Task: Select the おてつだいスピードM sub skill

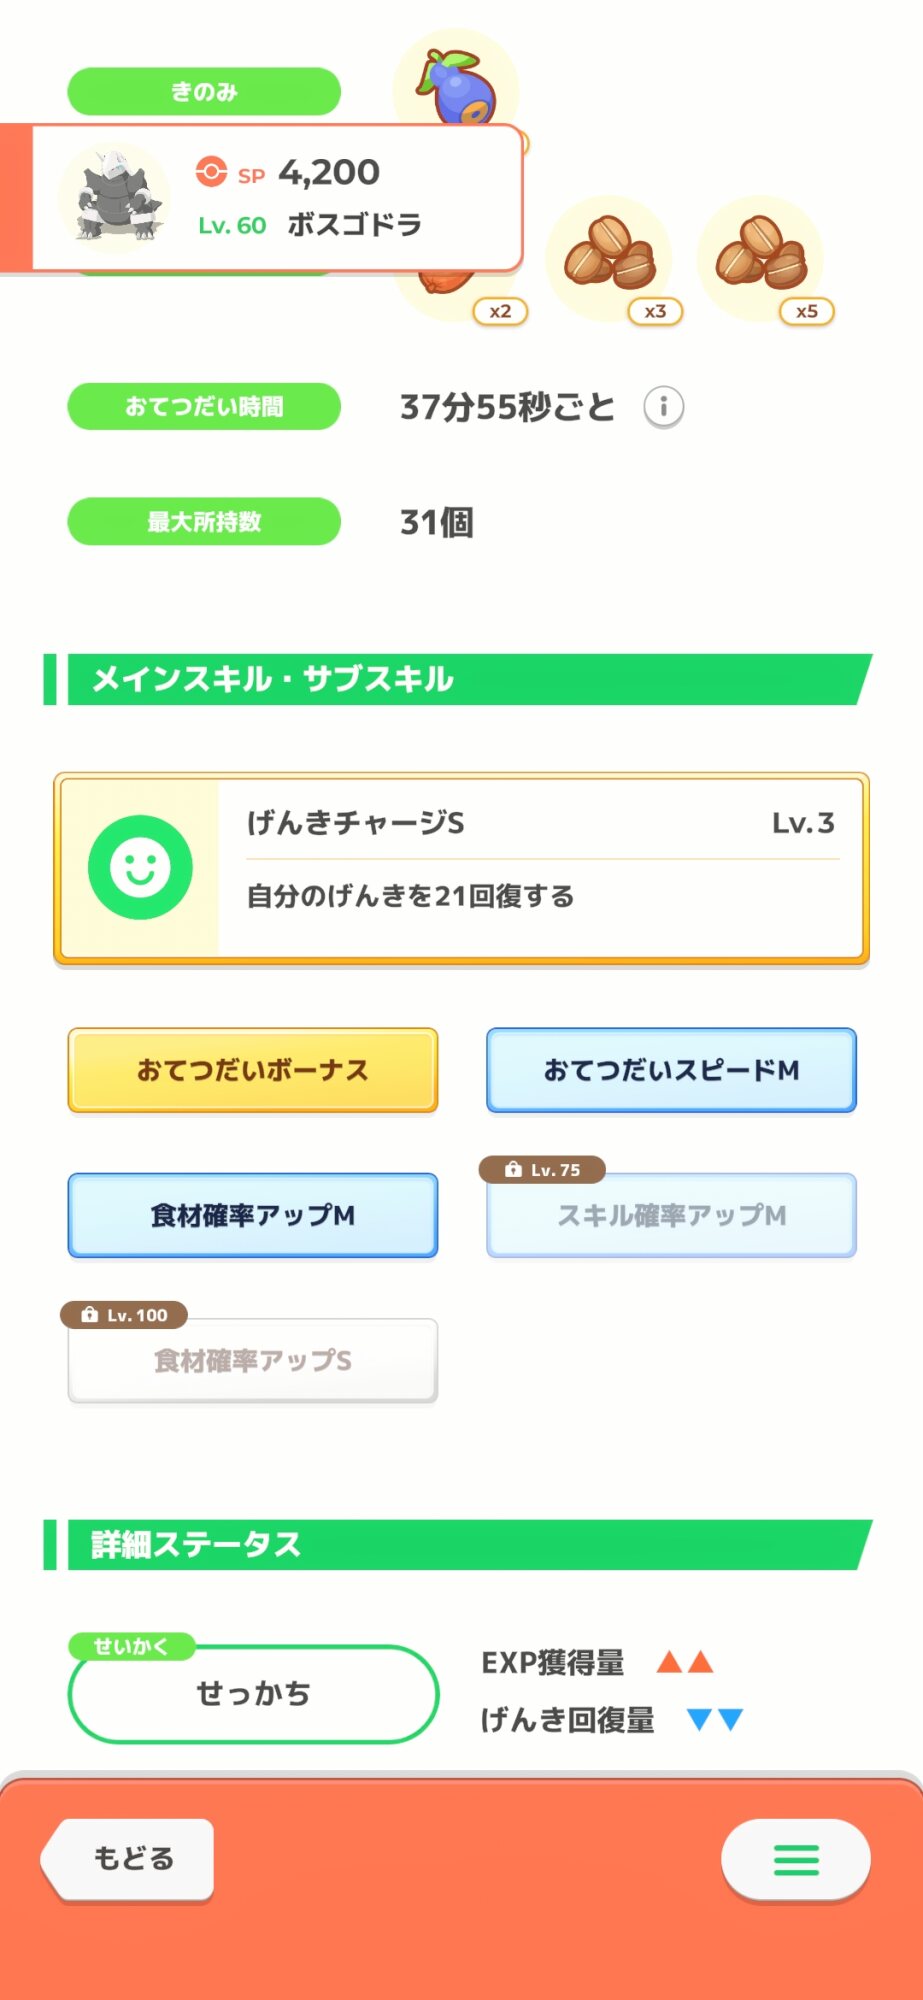Action: (671, 1070)
